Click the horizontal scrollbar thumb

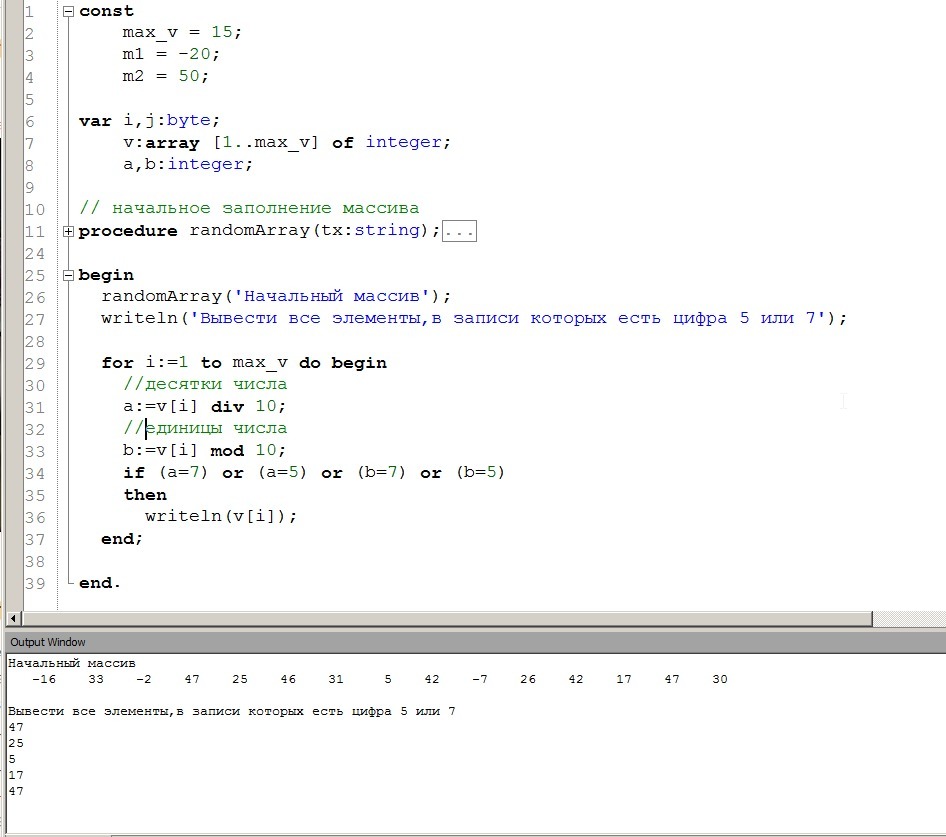(x=447, y=619)
